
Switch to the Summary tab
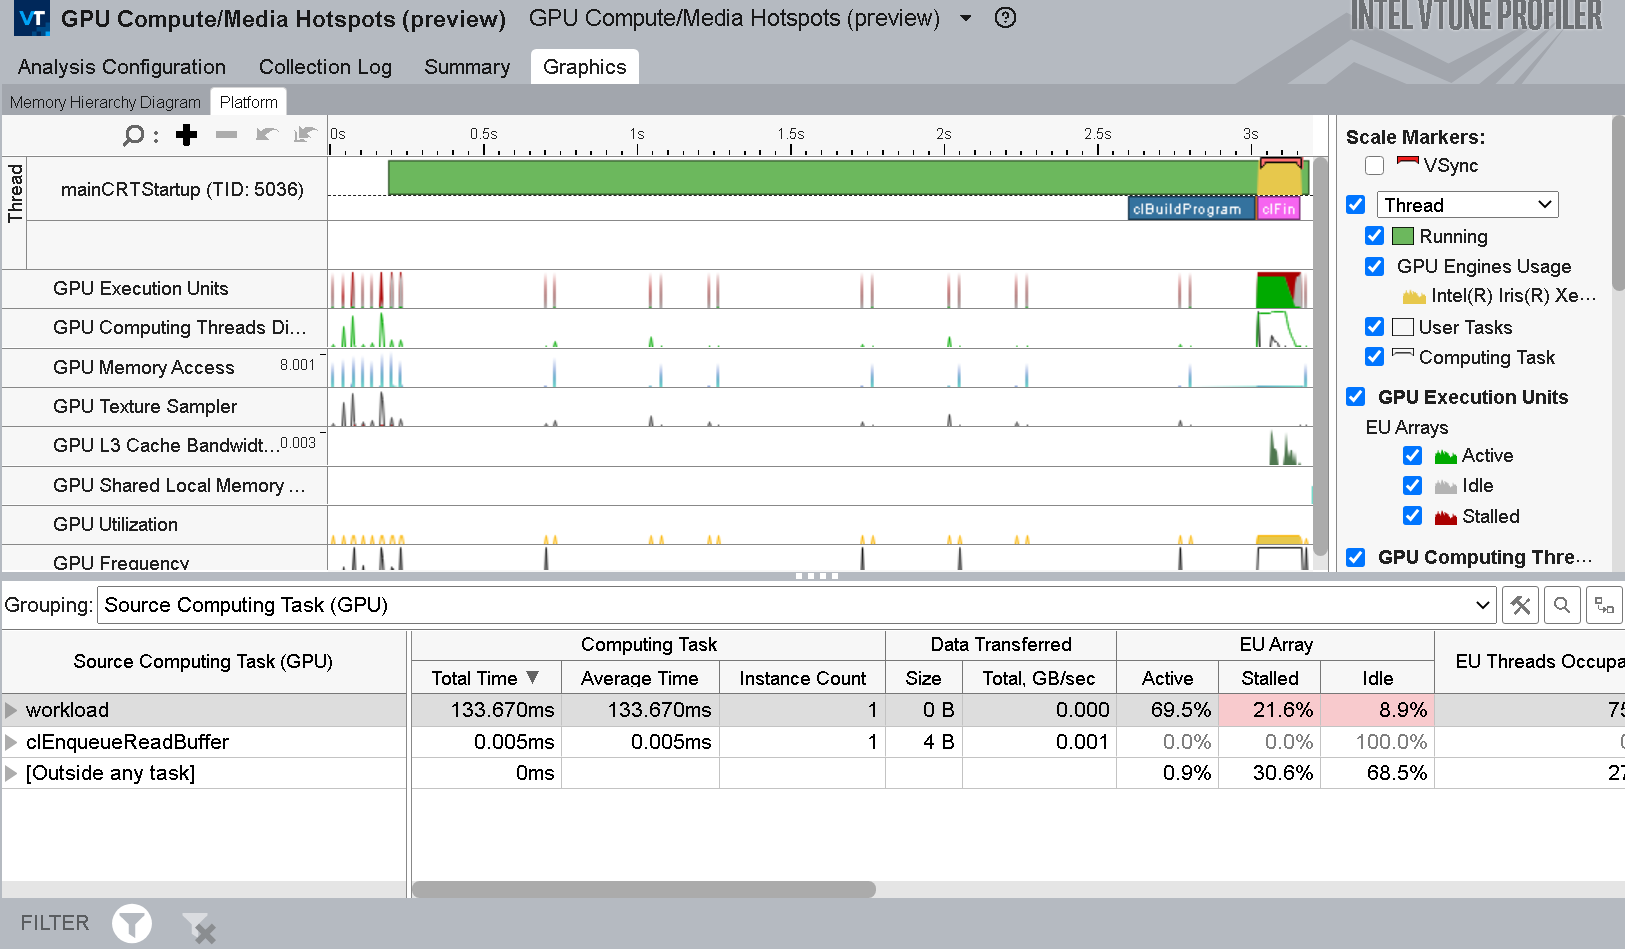[x=467, y=67]
